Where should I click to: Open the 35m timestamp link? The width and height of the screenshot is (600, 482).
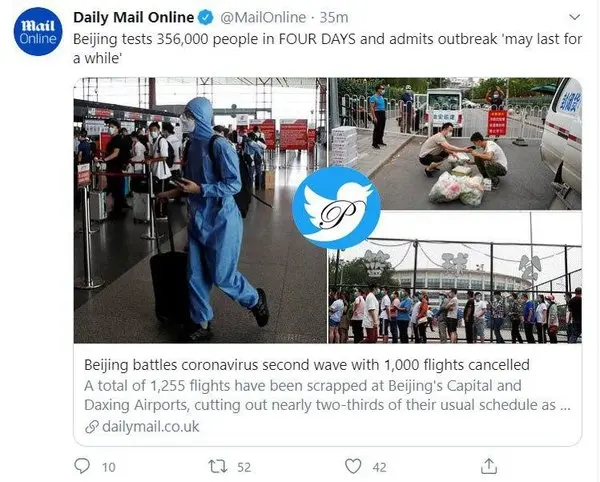pos(334,18)
